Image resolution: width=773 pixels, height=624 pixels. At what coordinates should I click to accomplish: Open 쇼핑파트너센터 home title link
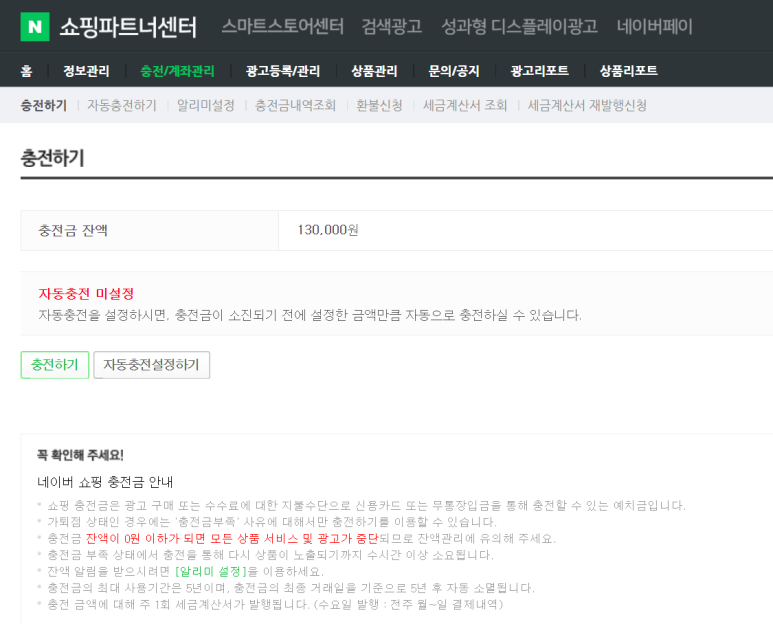click(x=128, y=27)
